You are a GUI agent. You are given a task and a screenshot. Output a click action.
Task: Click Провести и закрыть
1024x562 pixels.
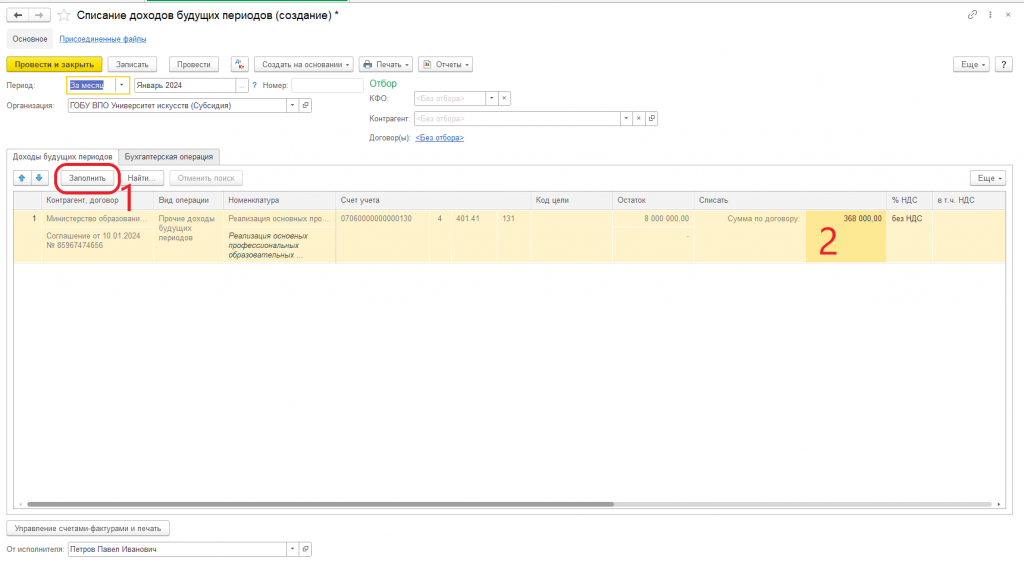click(x=54, y=65)
